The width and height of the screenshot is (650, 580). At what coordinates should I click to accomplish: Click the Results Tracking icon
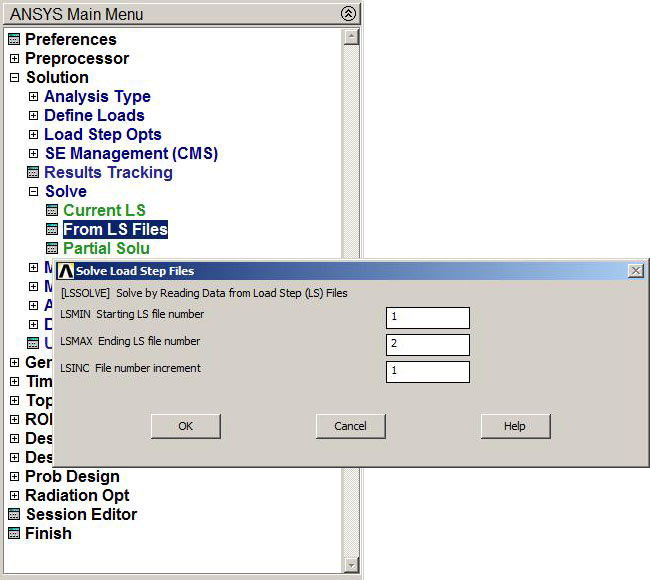(x=33, y=173)
